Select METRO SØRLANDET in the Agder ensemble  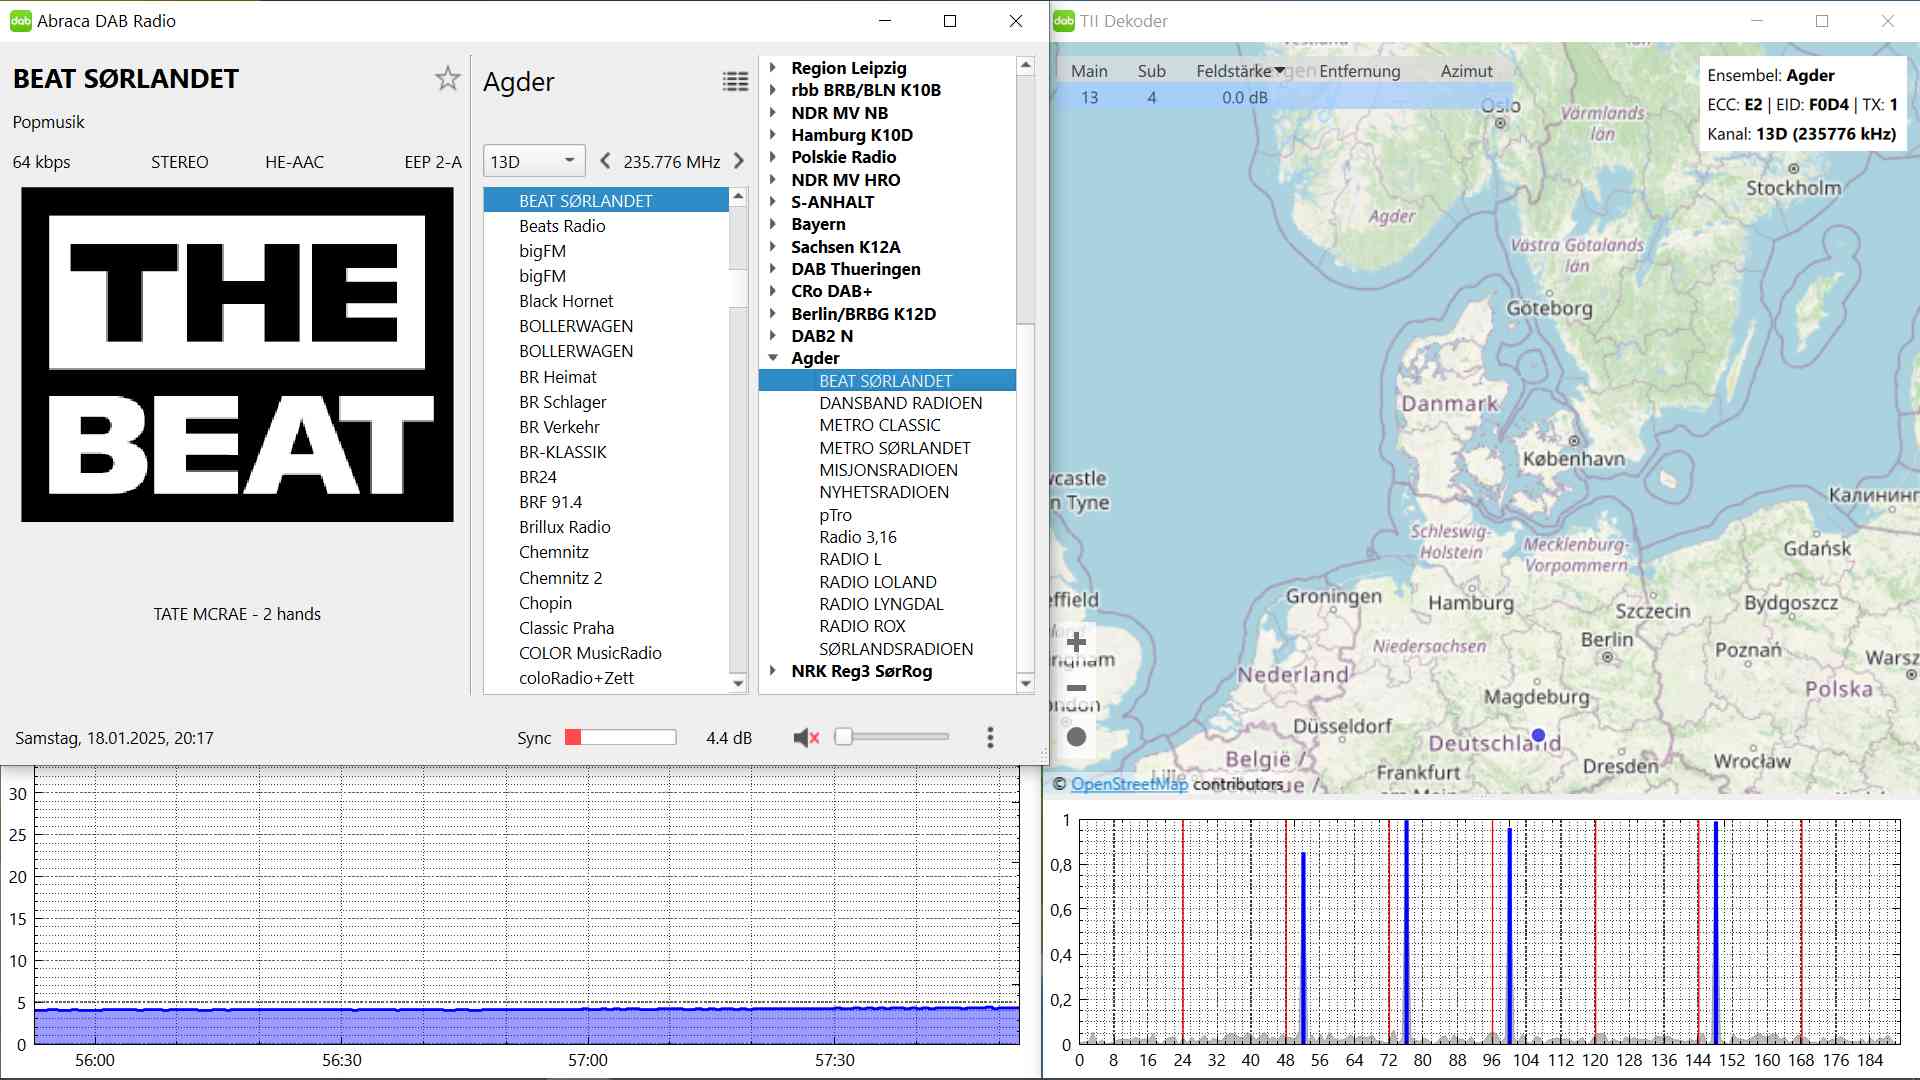[894, 448]
